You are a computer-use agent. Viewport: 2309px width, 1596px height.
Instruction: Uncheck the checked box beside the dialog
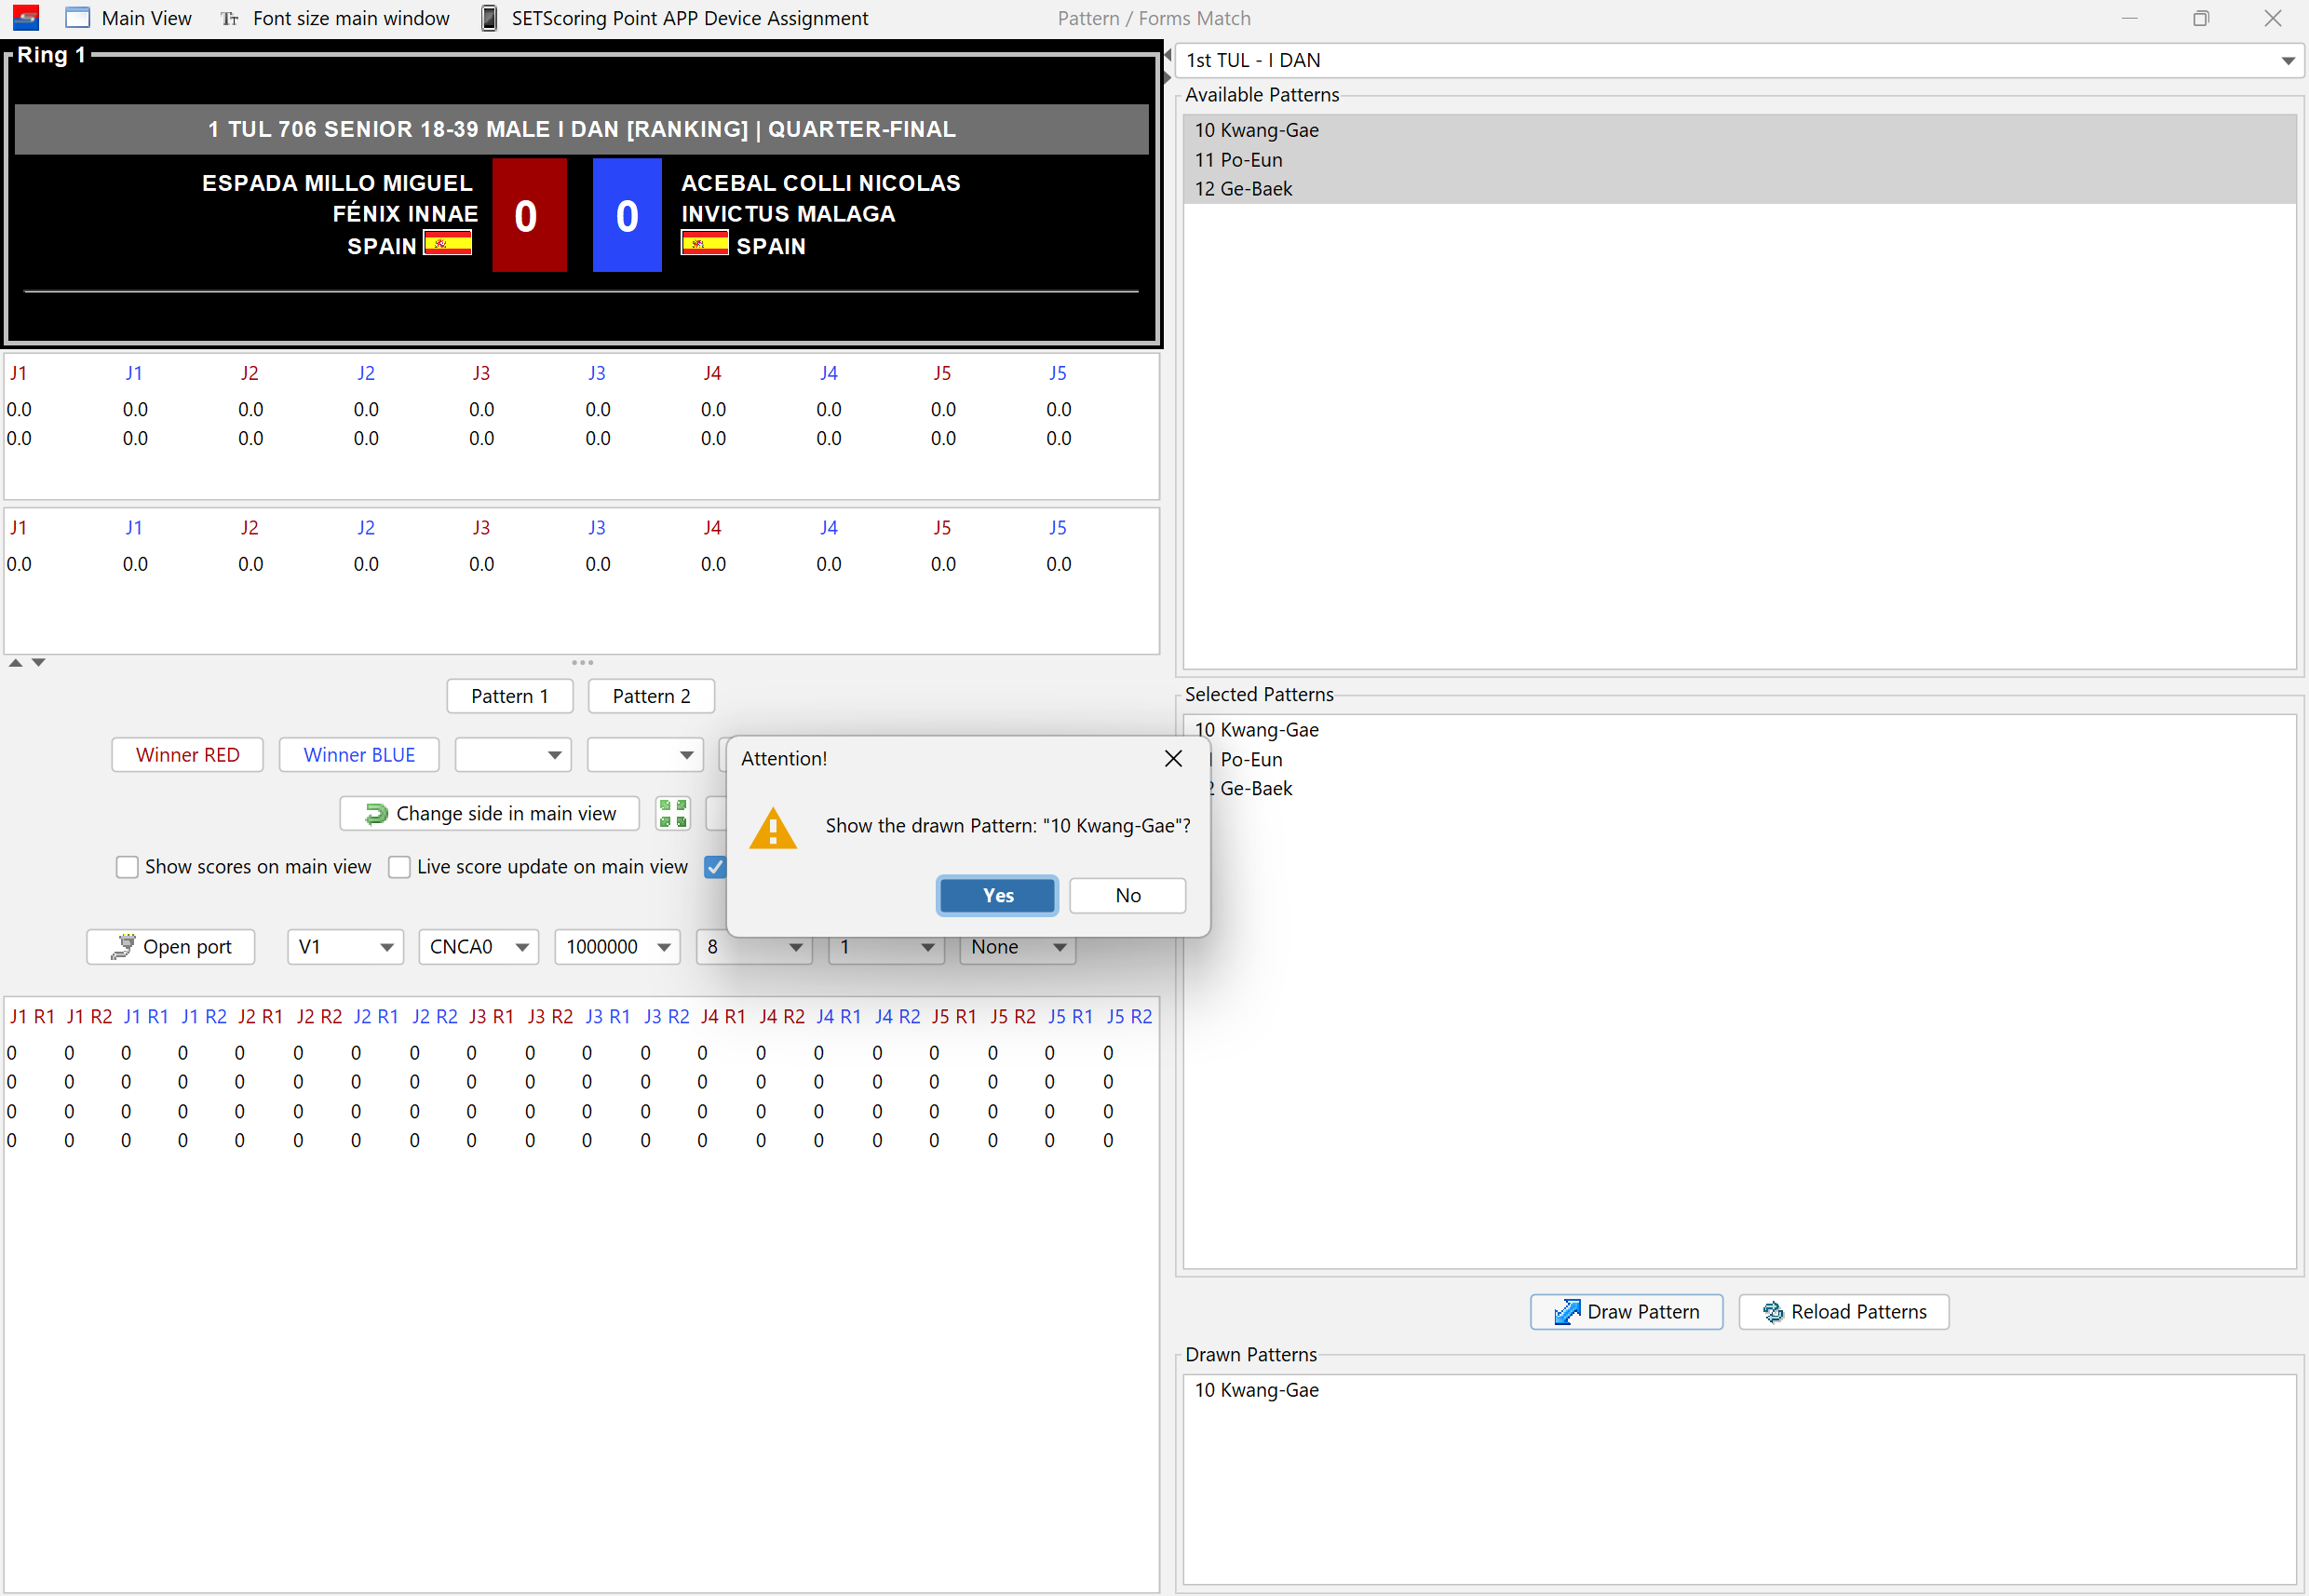click(714, 867)
